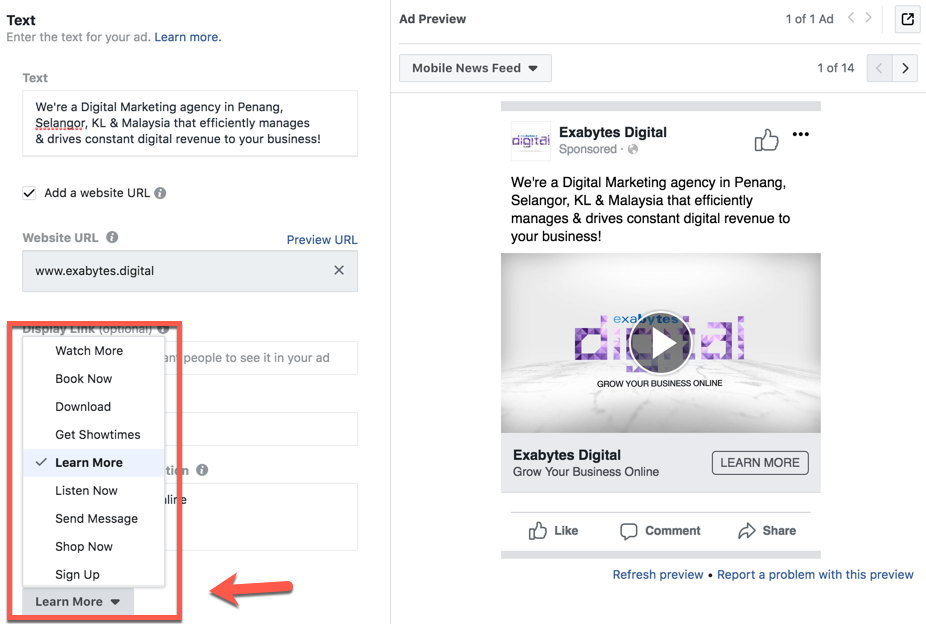Click the Comment button under the ad
The height and width of the screenshot is (624, 926).
[660, 531]
